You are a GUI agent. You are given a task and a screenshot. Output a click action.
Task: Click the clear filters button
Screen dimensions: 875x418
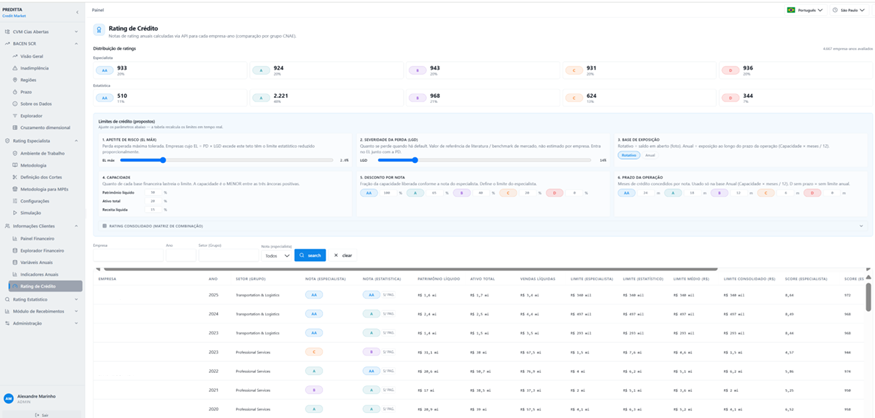click(343, 255)
